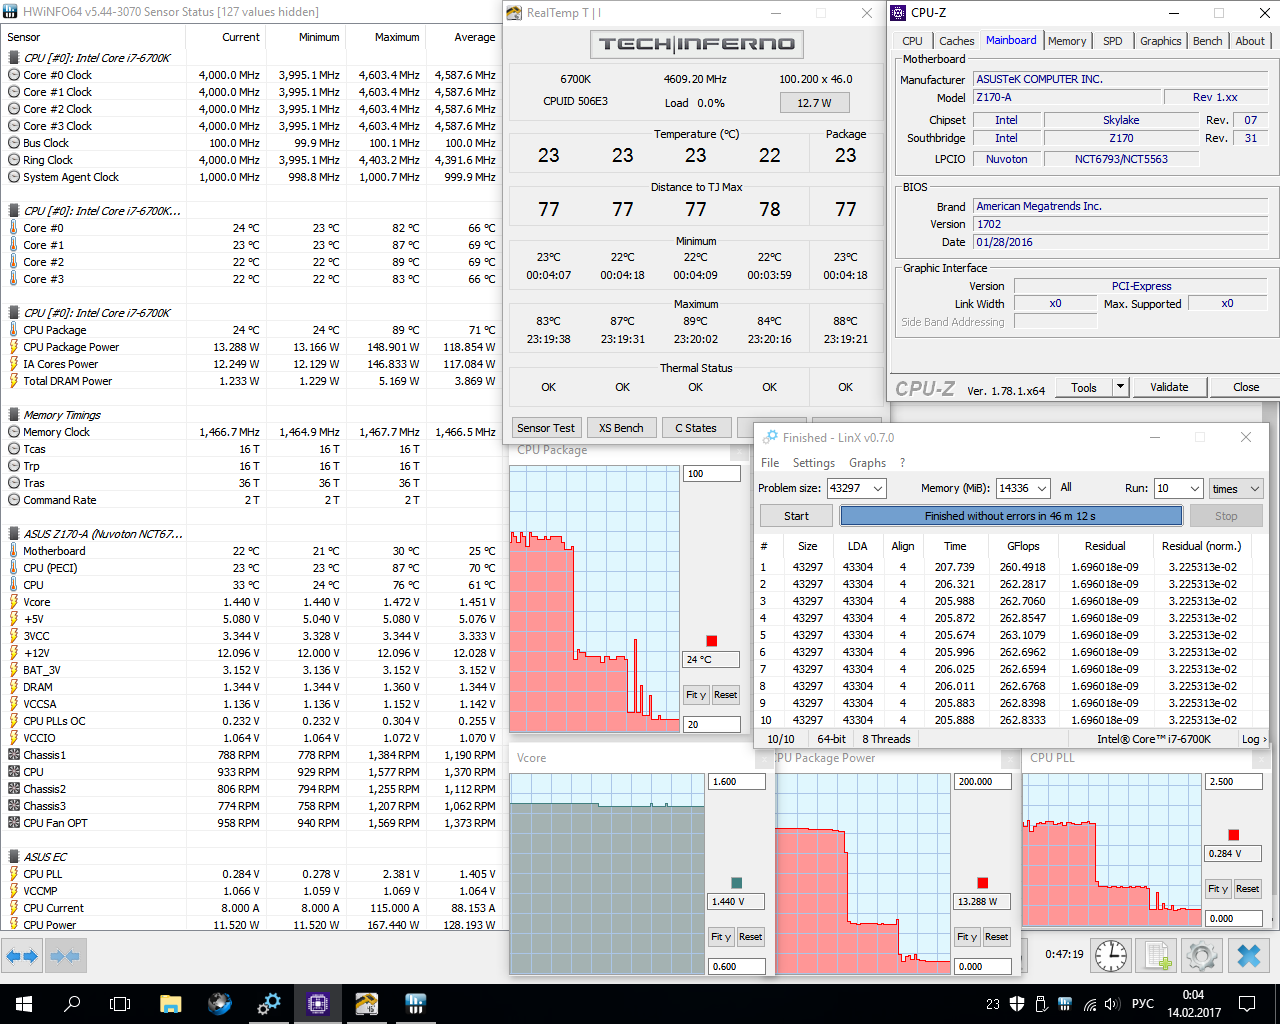Open File Explorer from the taskbar
The image size is (1280, 1024).
(170, 1004)
